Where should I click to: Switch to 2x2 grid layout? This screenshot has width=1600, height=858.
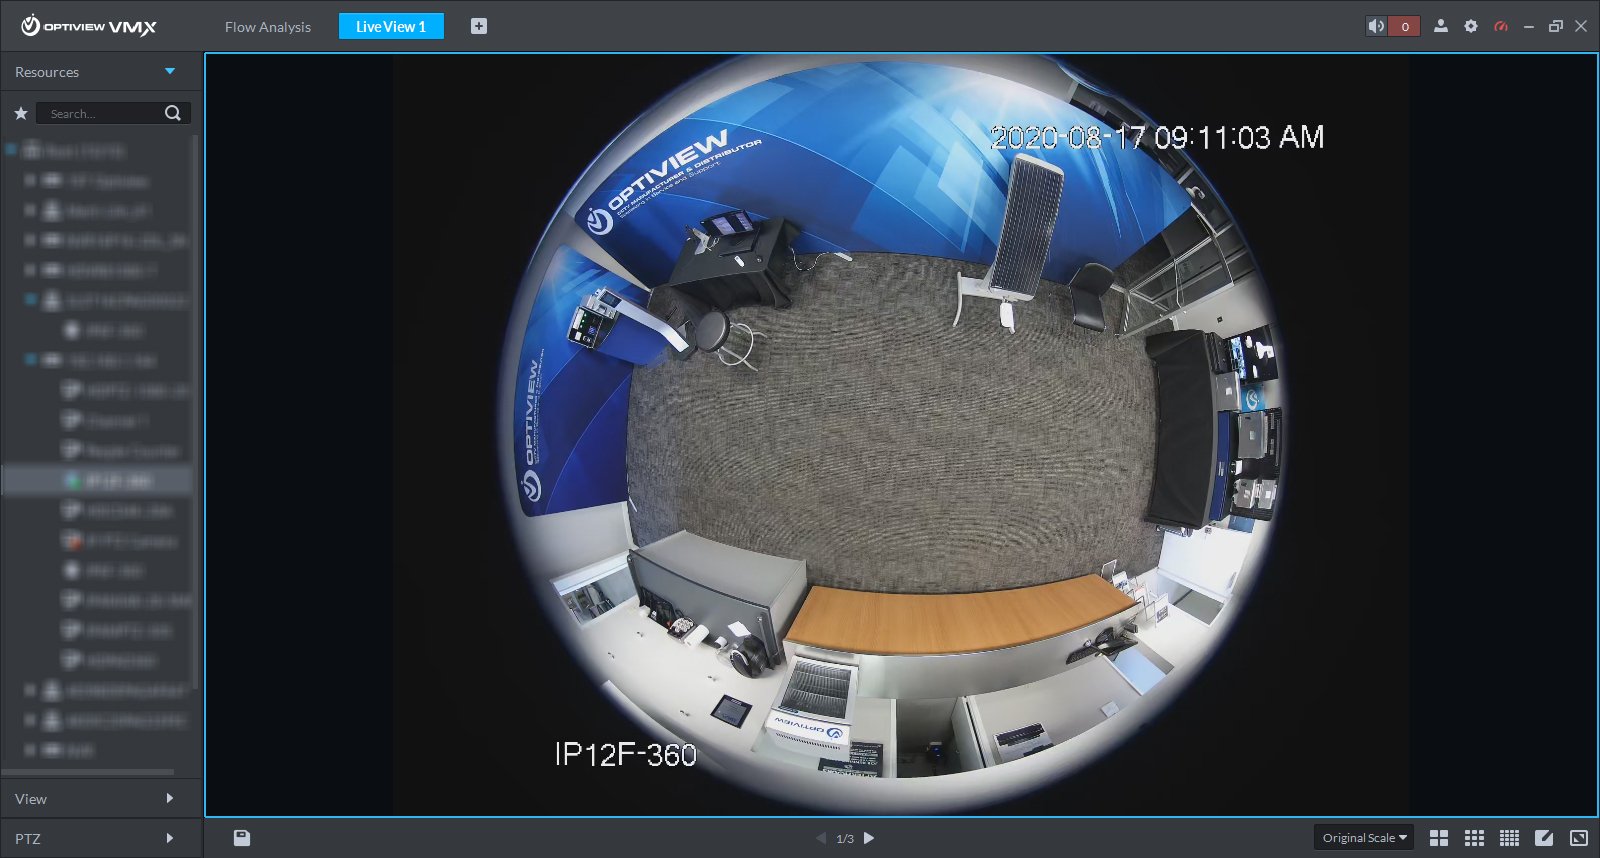tap(1439, 838)
